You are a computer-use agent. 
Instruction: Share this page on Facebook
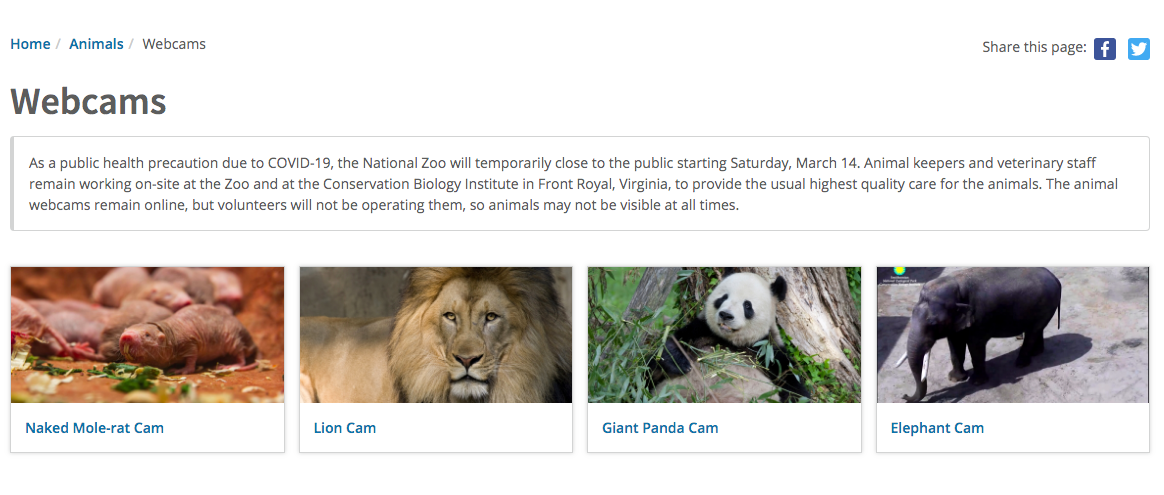pos(1105,49)
